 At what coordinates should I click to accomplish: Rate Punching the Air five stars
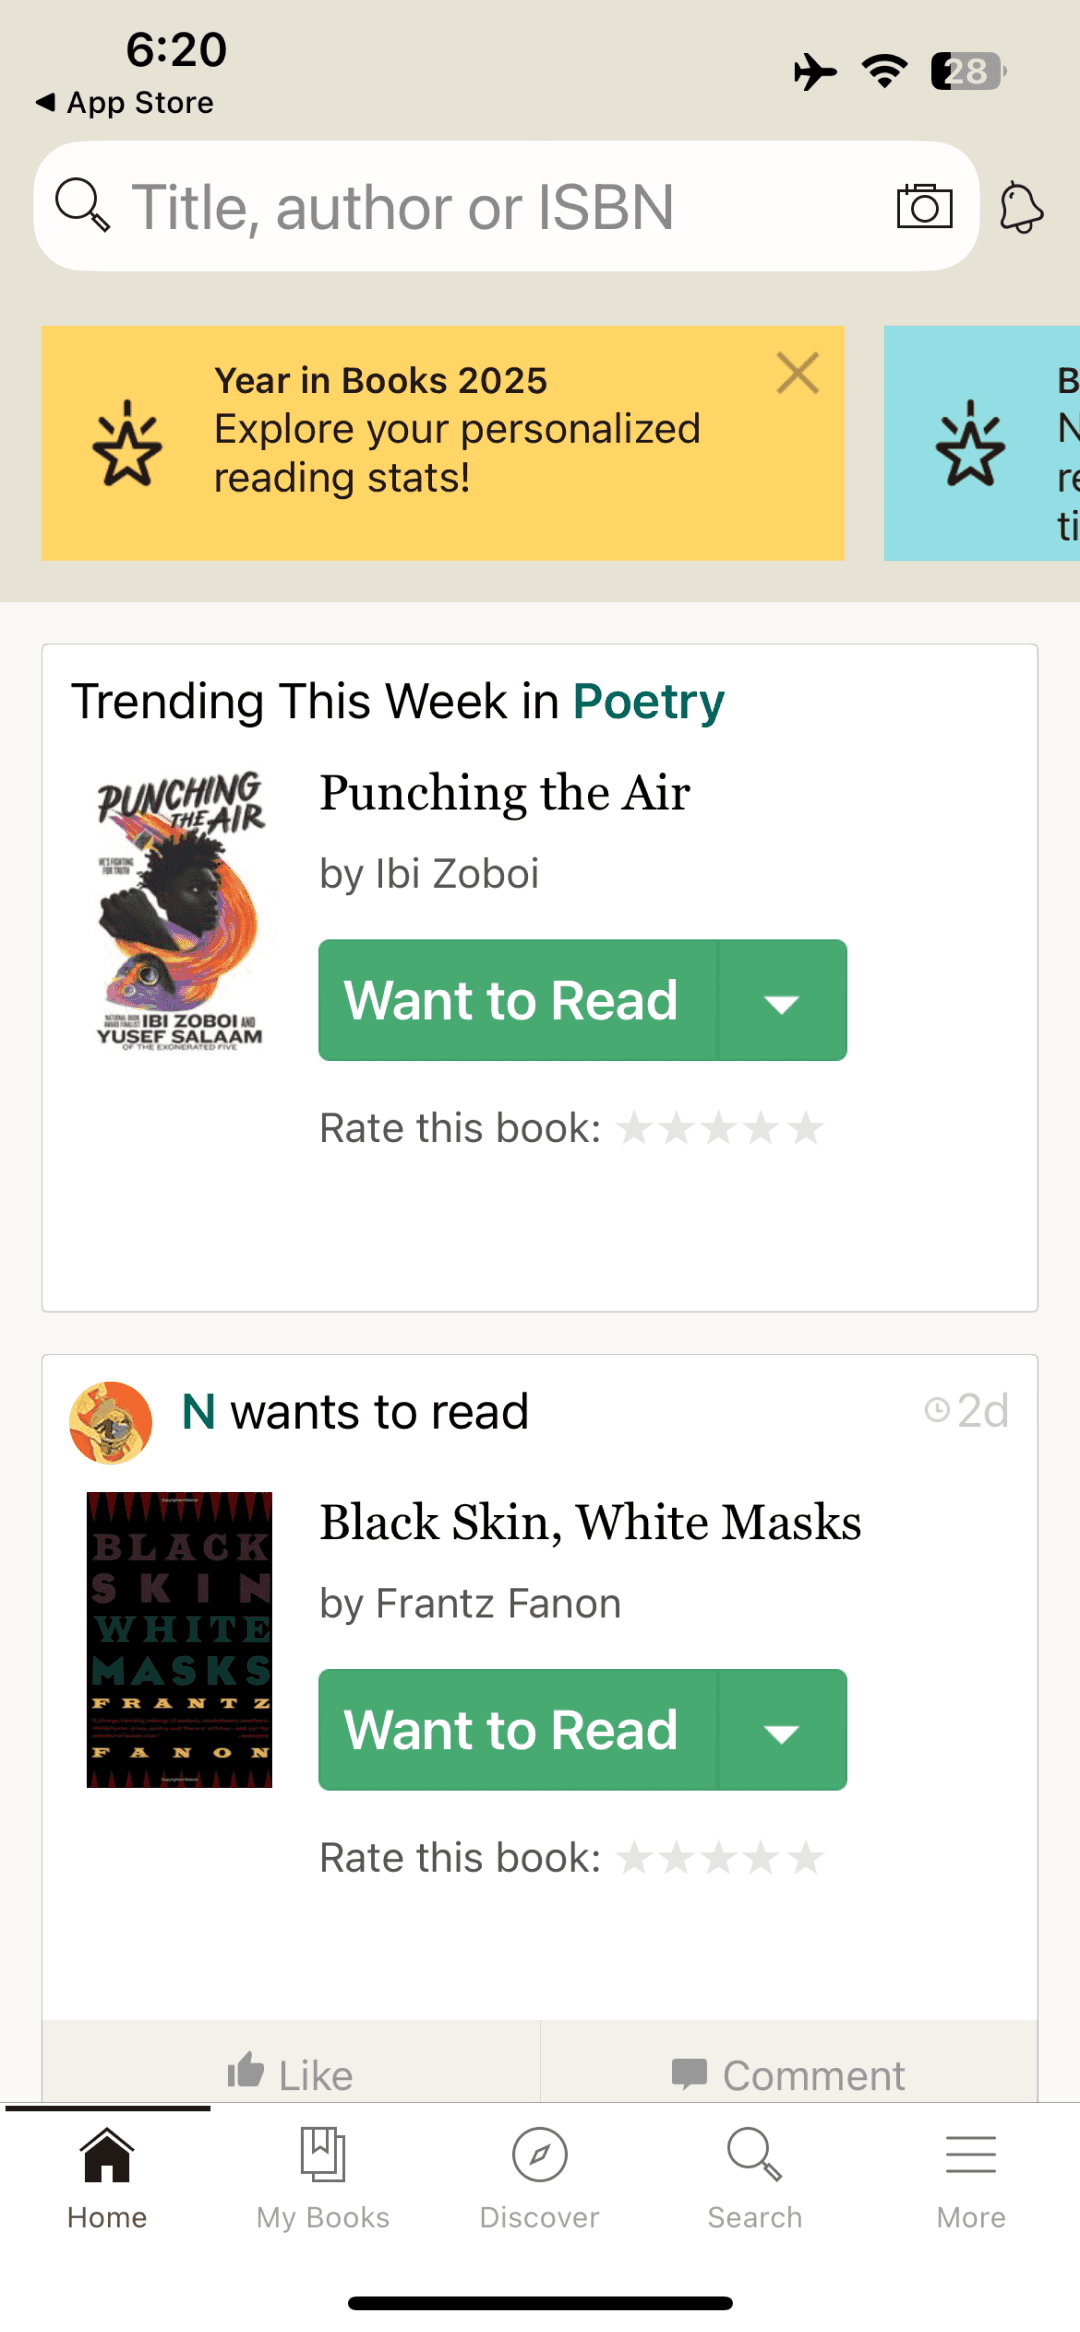(x=805, y=1129)
